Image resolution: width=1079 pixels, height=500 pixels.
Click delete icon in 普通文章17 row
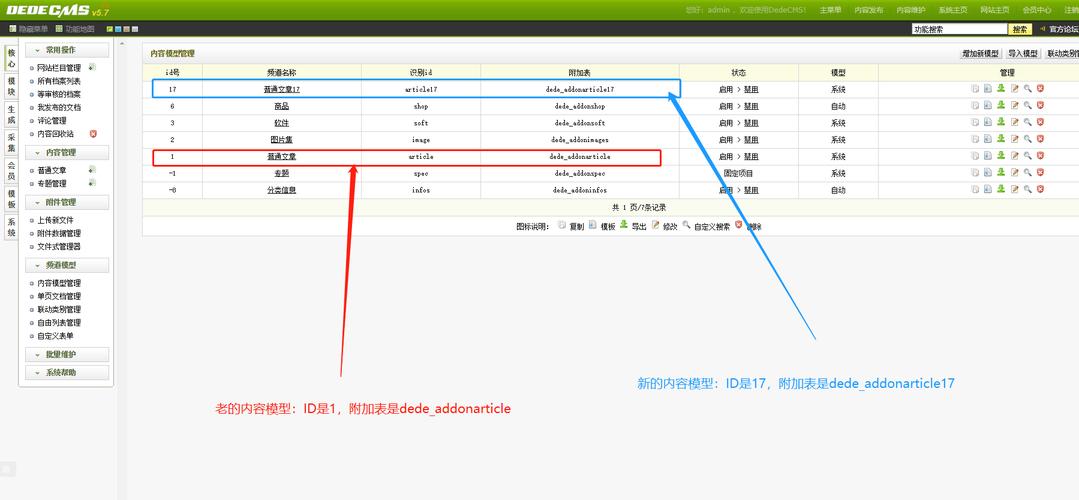pos(1040,88)
